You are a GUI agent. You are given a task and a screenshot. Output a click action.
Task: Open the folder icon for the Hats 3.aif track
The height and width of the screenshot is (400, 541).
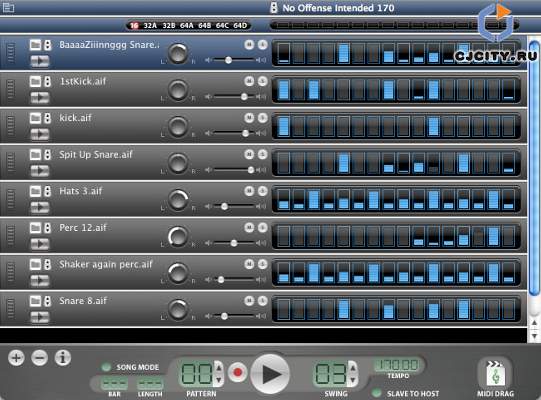click(35, 191)
